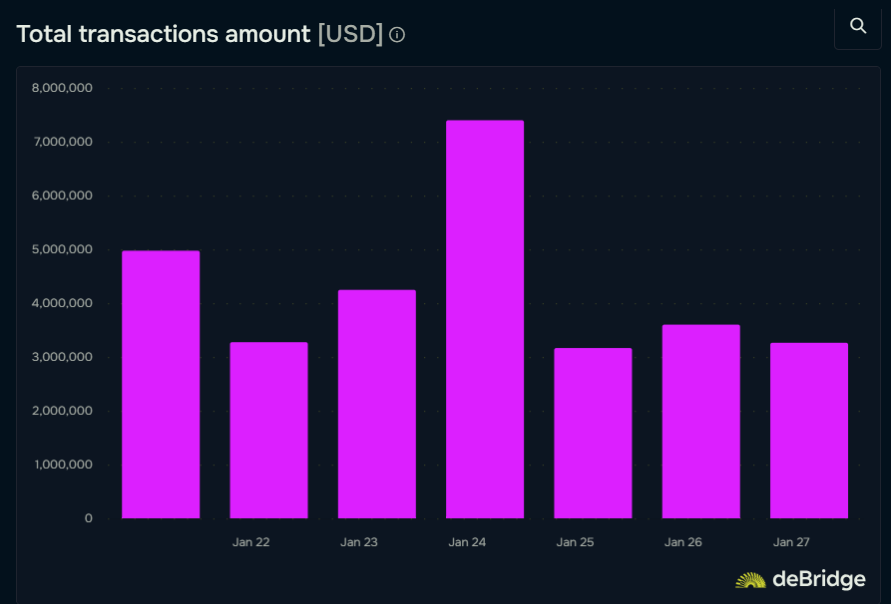This screenshot has height=604, width=891.
Task: Select the last bar above Jan 27
Action: tap(809, 432)
